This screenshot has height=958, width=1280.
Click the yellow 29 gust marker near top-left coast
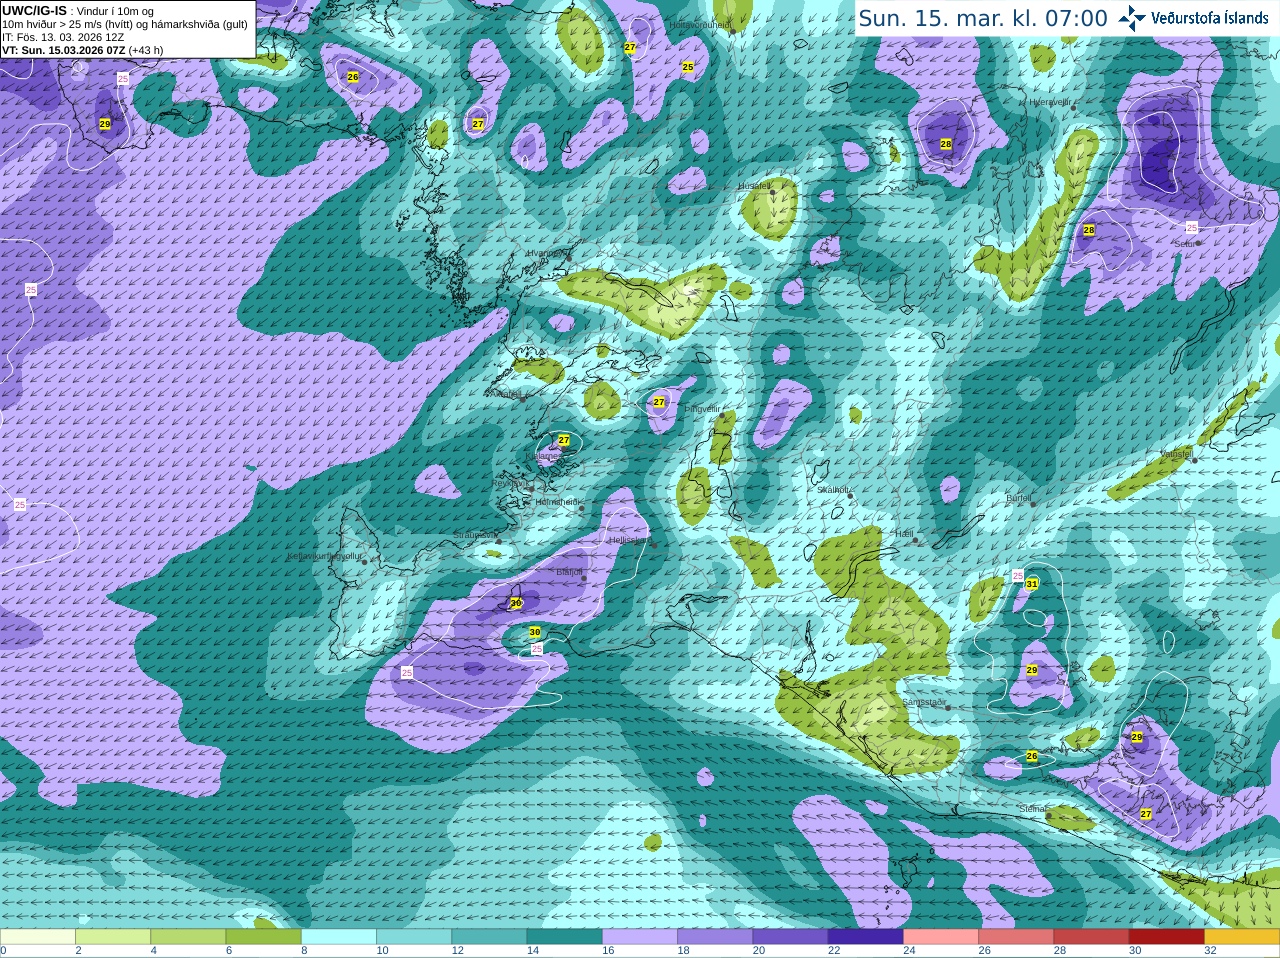click(x=105, y=124)
